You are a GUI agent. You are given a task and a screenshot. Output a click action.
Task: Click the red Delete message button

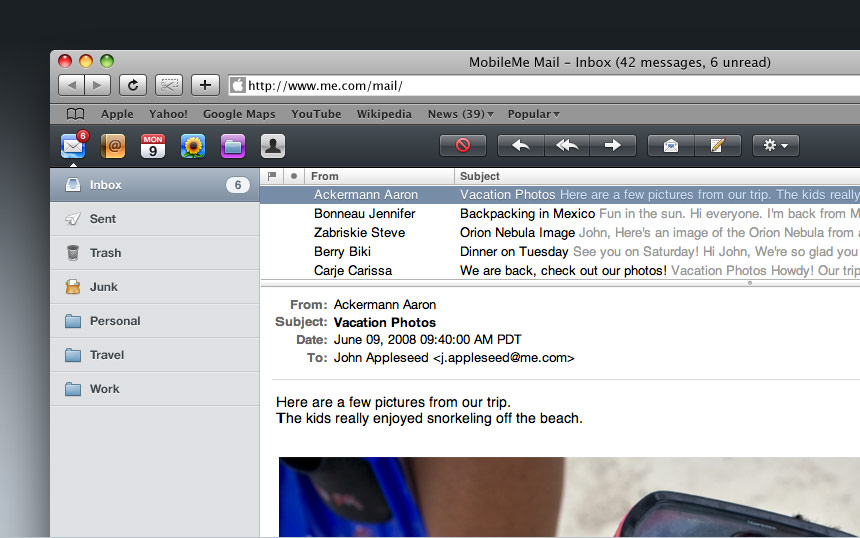point(463,145)
